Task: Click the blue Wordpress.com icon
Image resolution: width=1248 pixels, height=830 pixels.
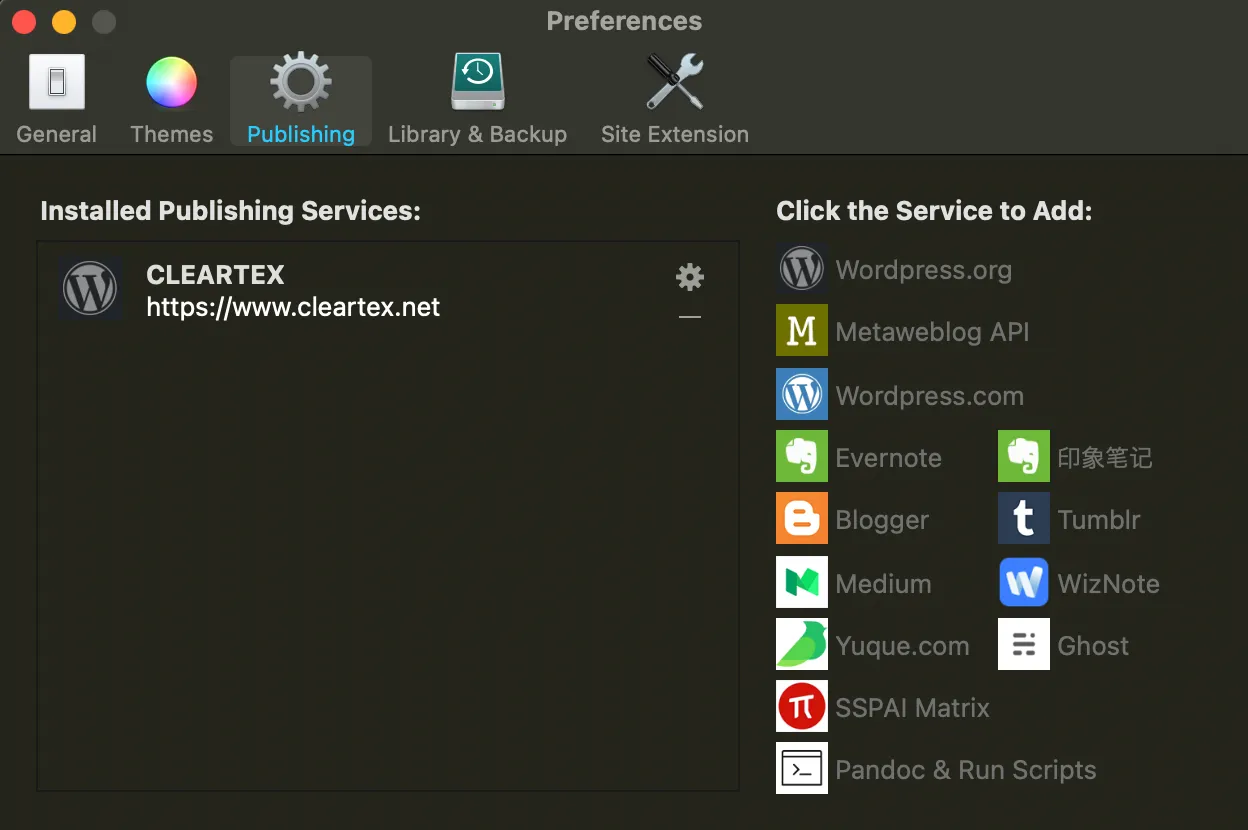Action: coord(802,395)
